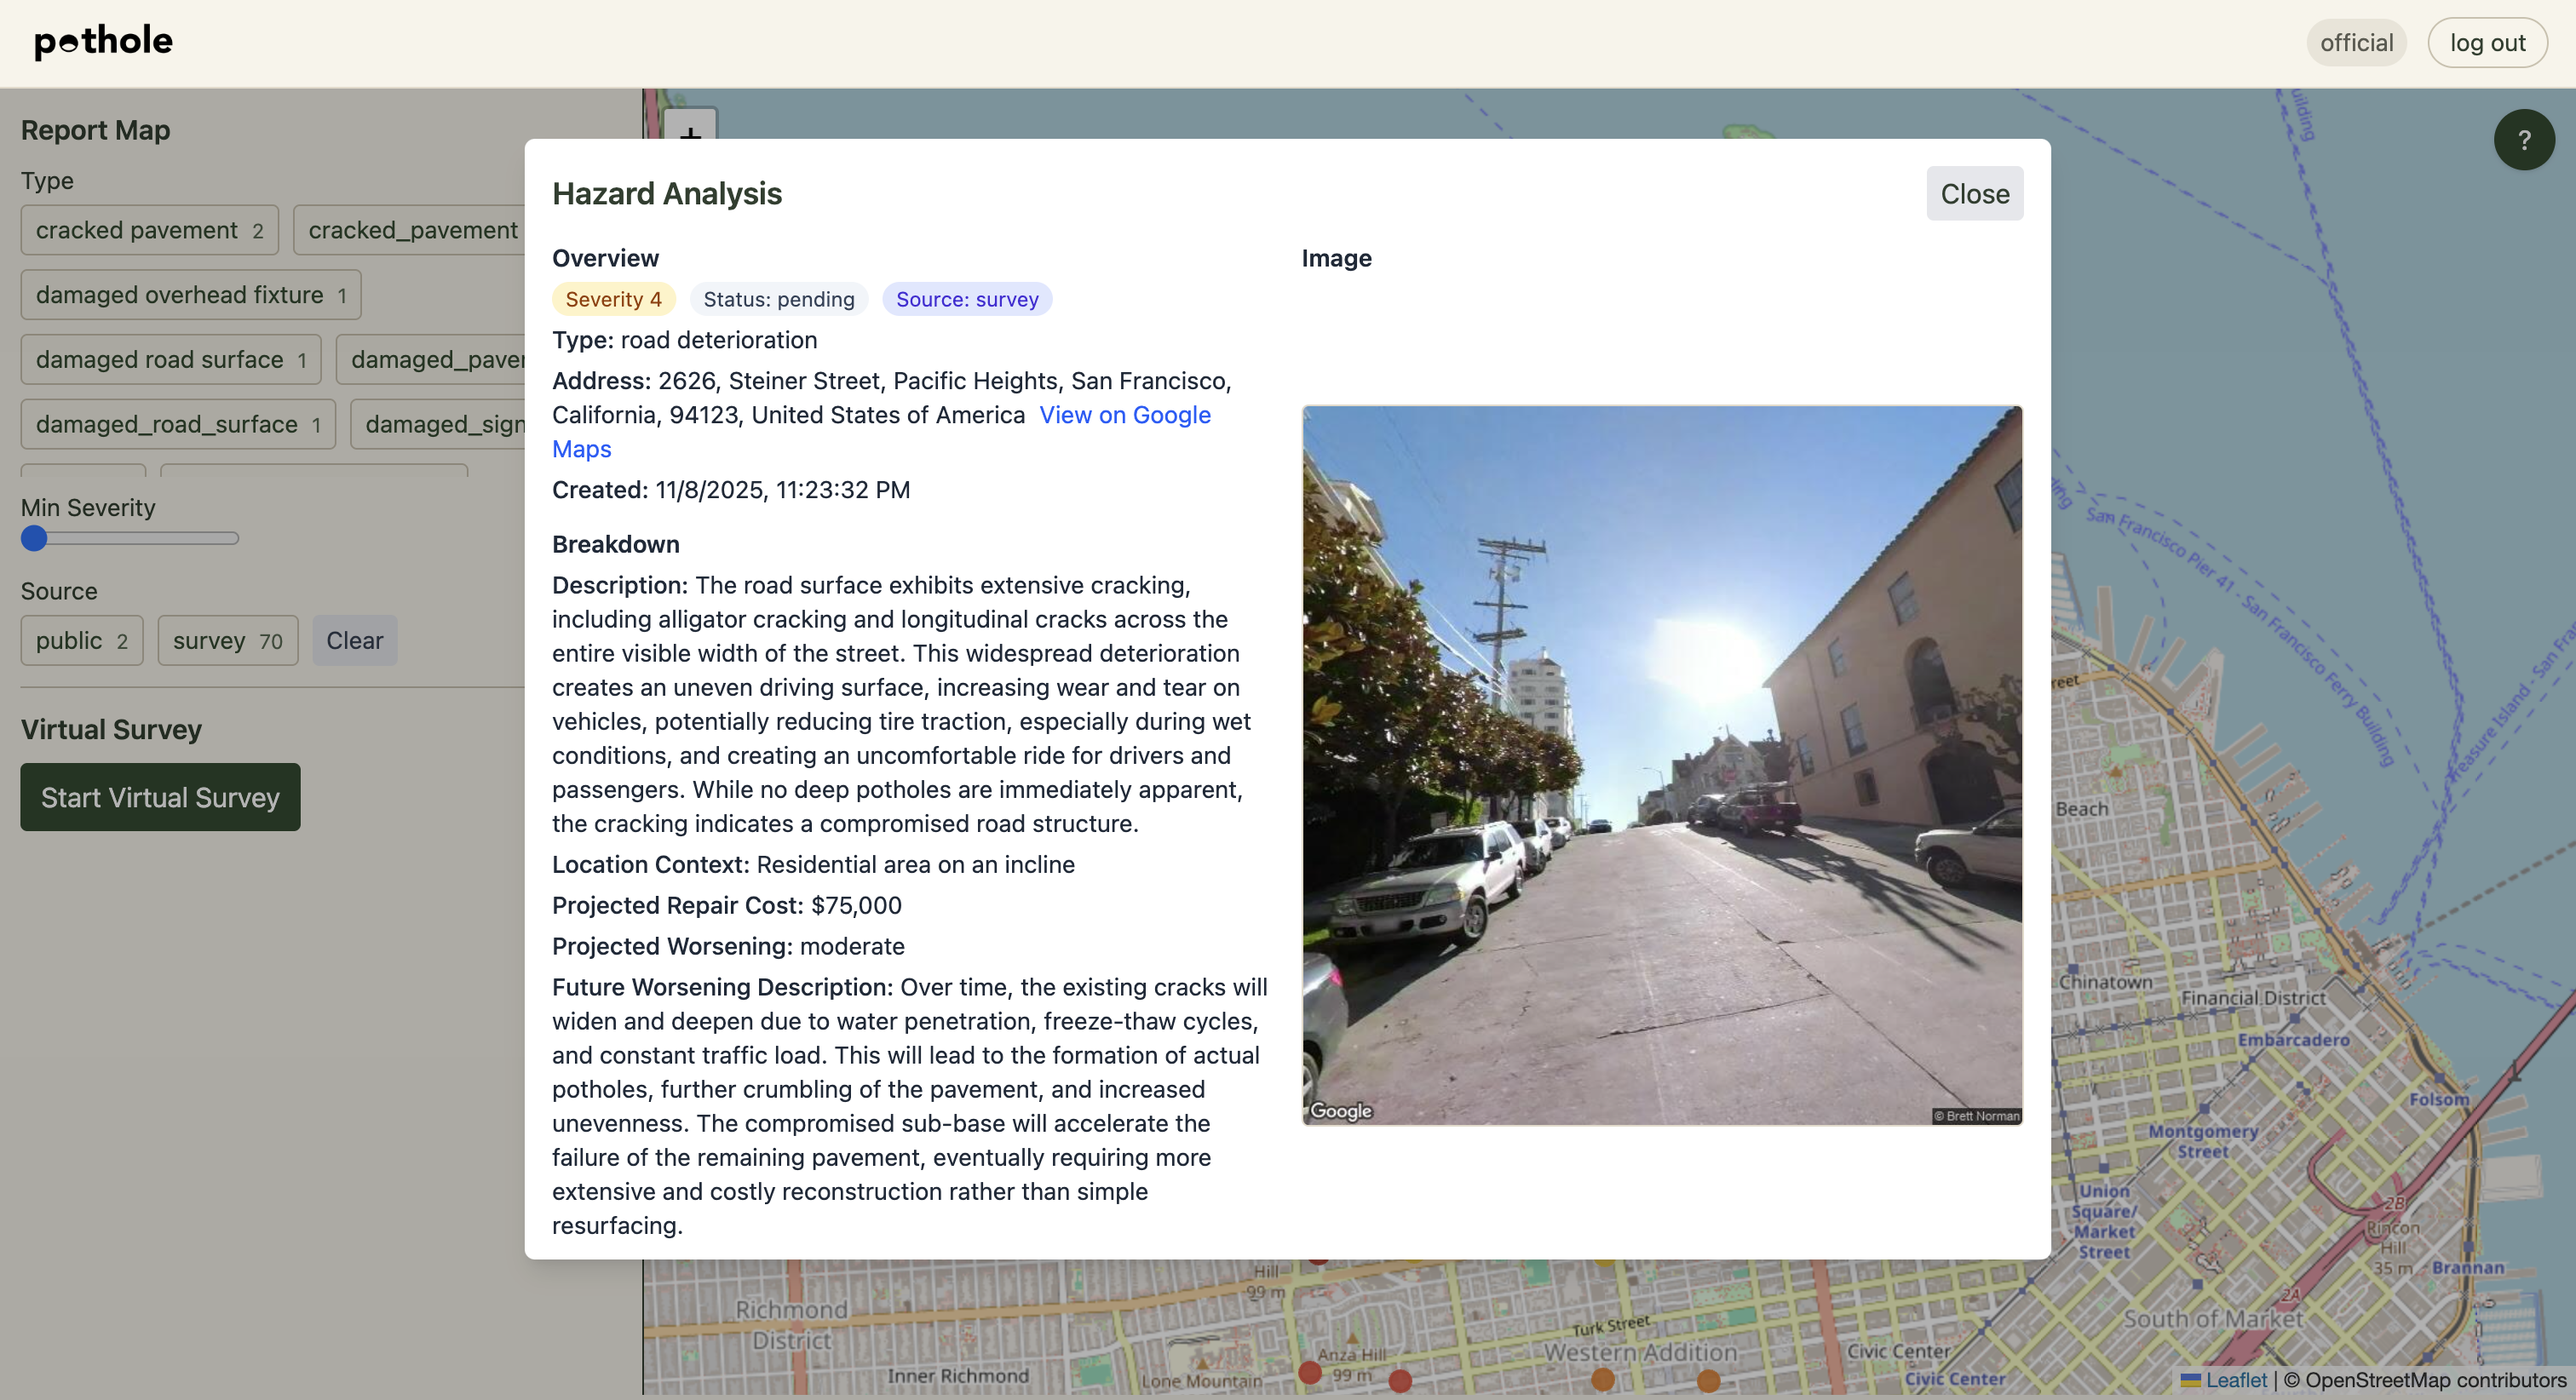
Task: Click the red map marker near Anza Hill
Action: [1310, 1372]
